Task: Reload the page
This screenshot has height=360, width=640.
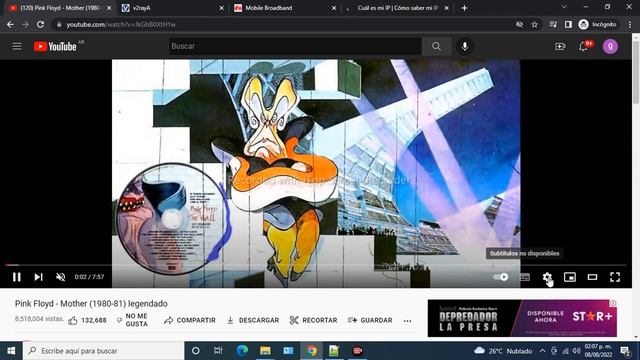Action: click(40, 24)
